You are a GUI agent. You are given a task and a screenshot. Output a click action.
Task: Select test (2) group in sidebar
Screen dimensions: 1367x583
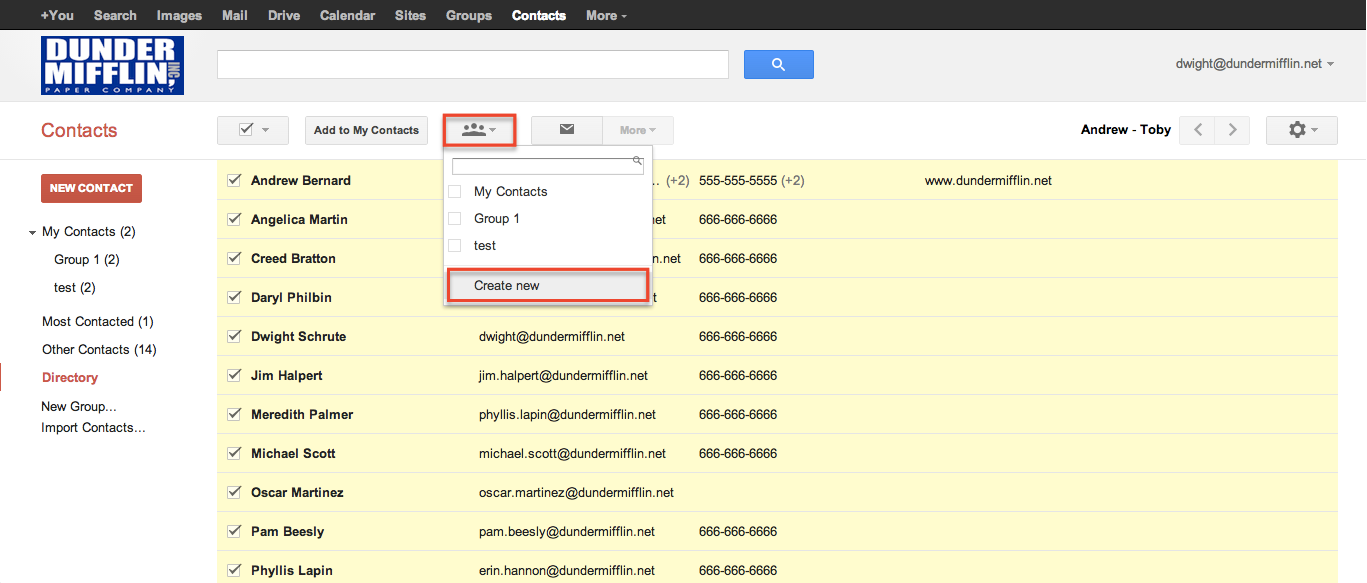point(75,287)
